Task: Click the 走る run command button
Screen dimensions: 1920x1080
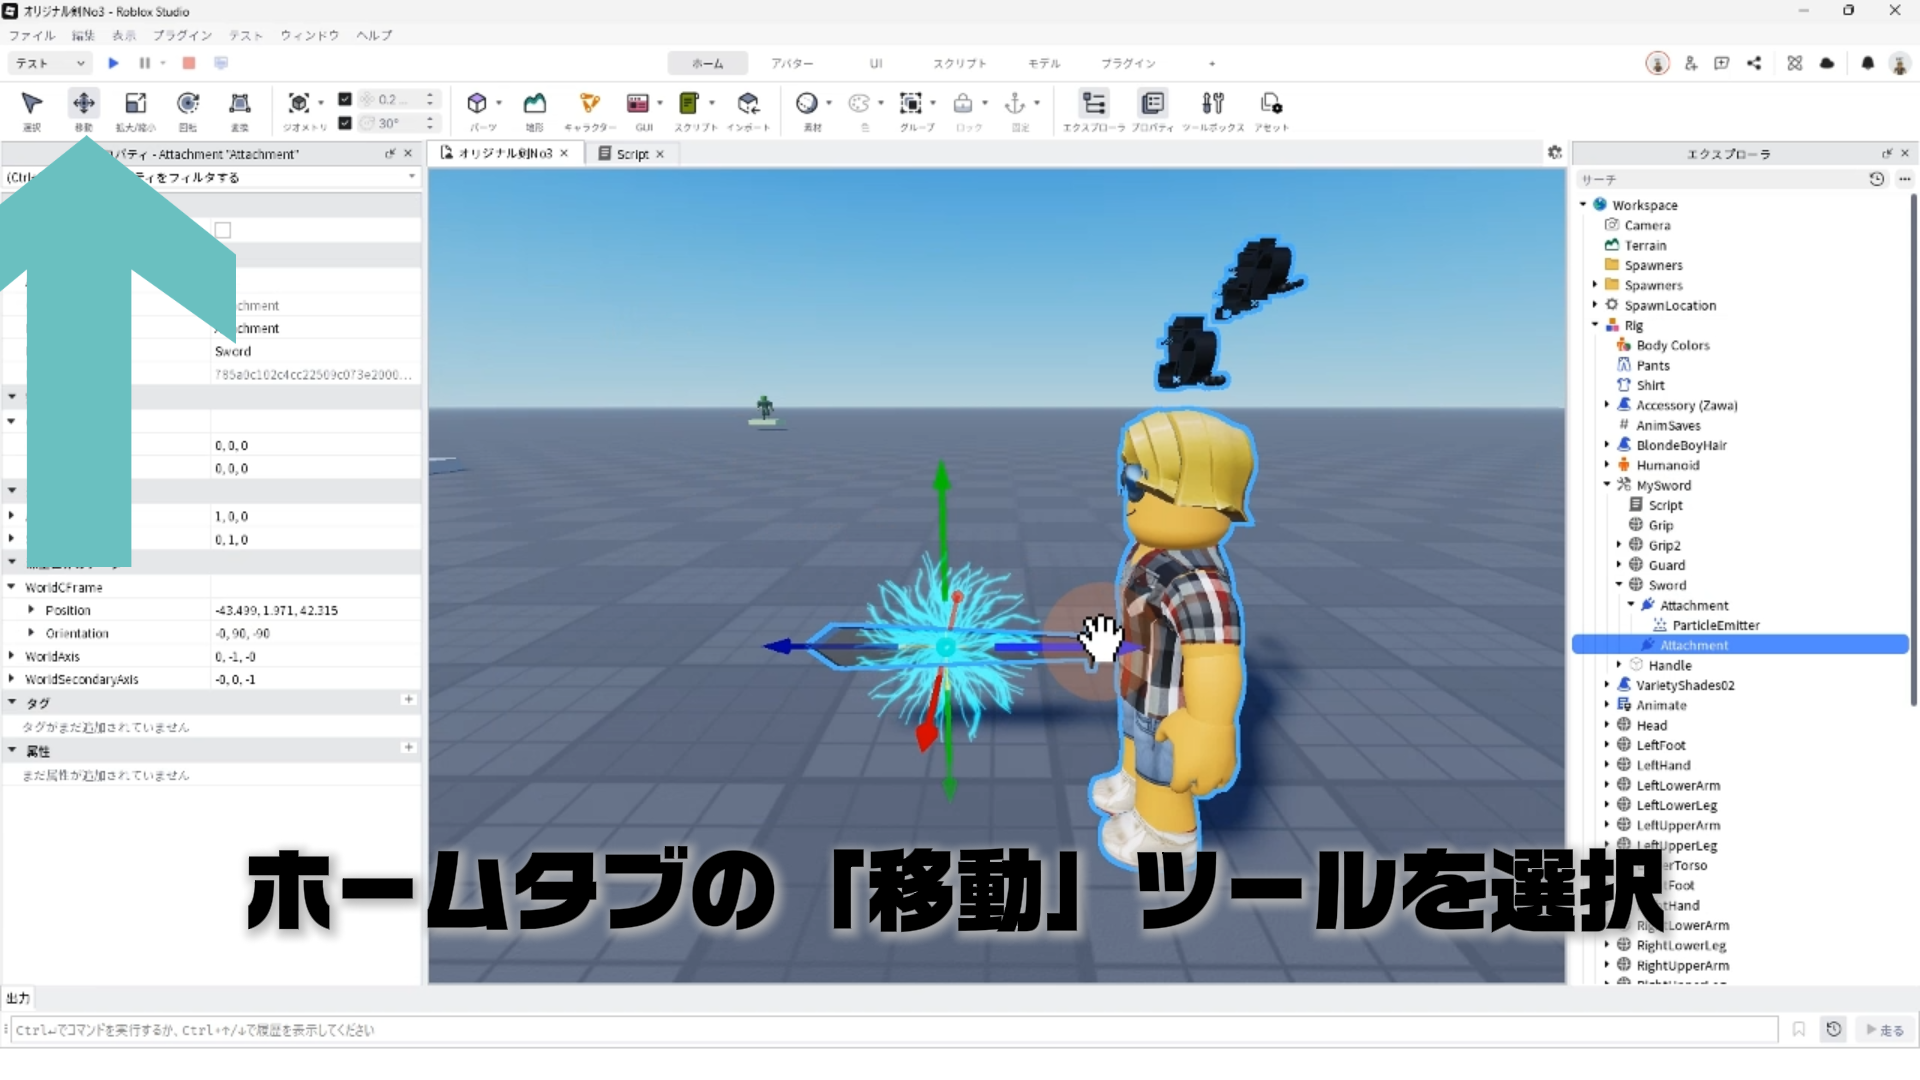Action: tap(1885, 1030)
